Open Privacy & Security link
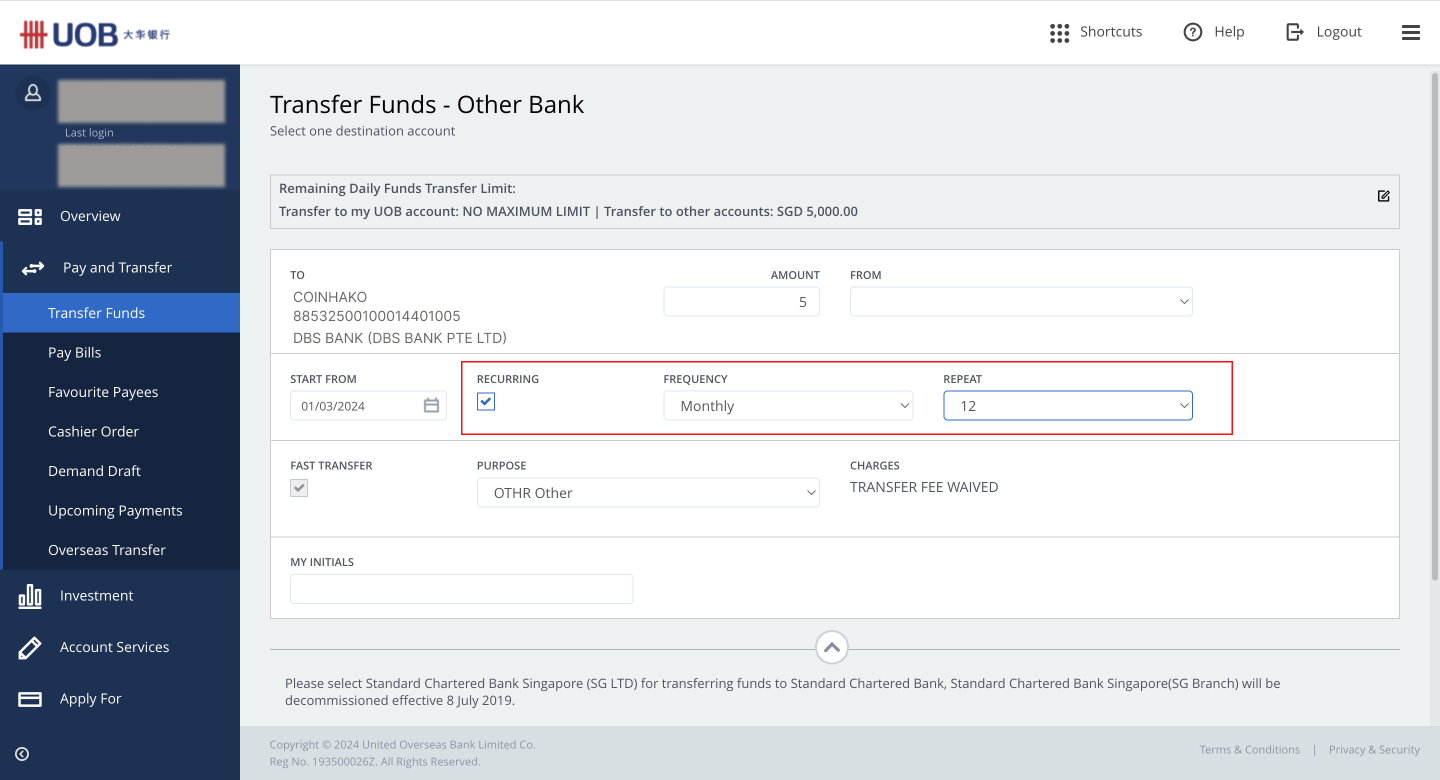The width and height of the screenshot is (1440, 780). [x=1374, y=750]
